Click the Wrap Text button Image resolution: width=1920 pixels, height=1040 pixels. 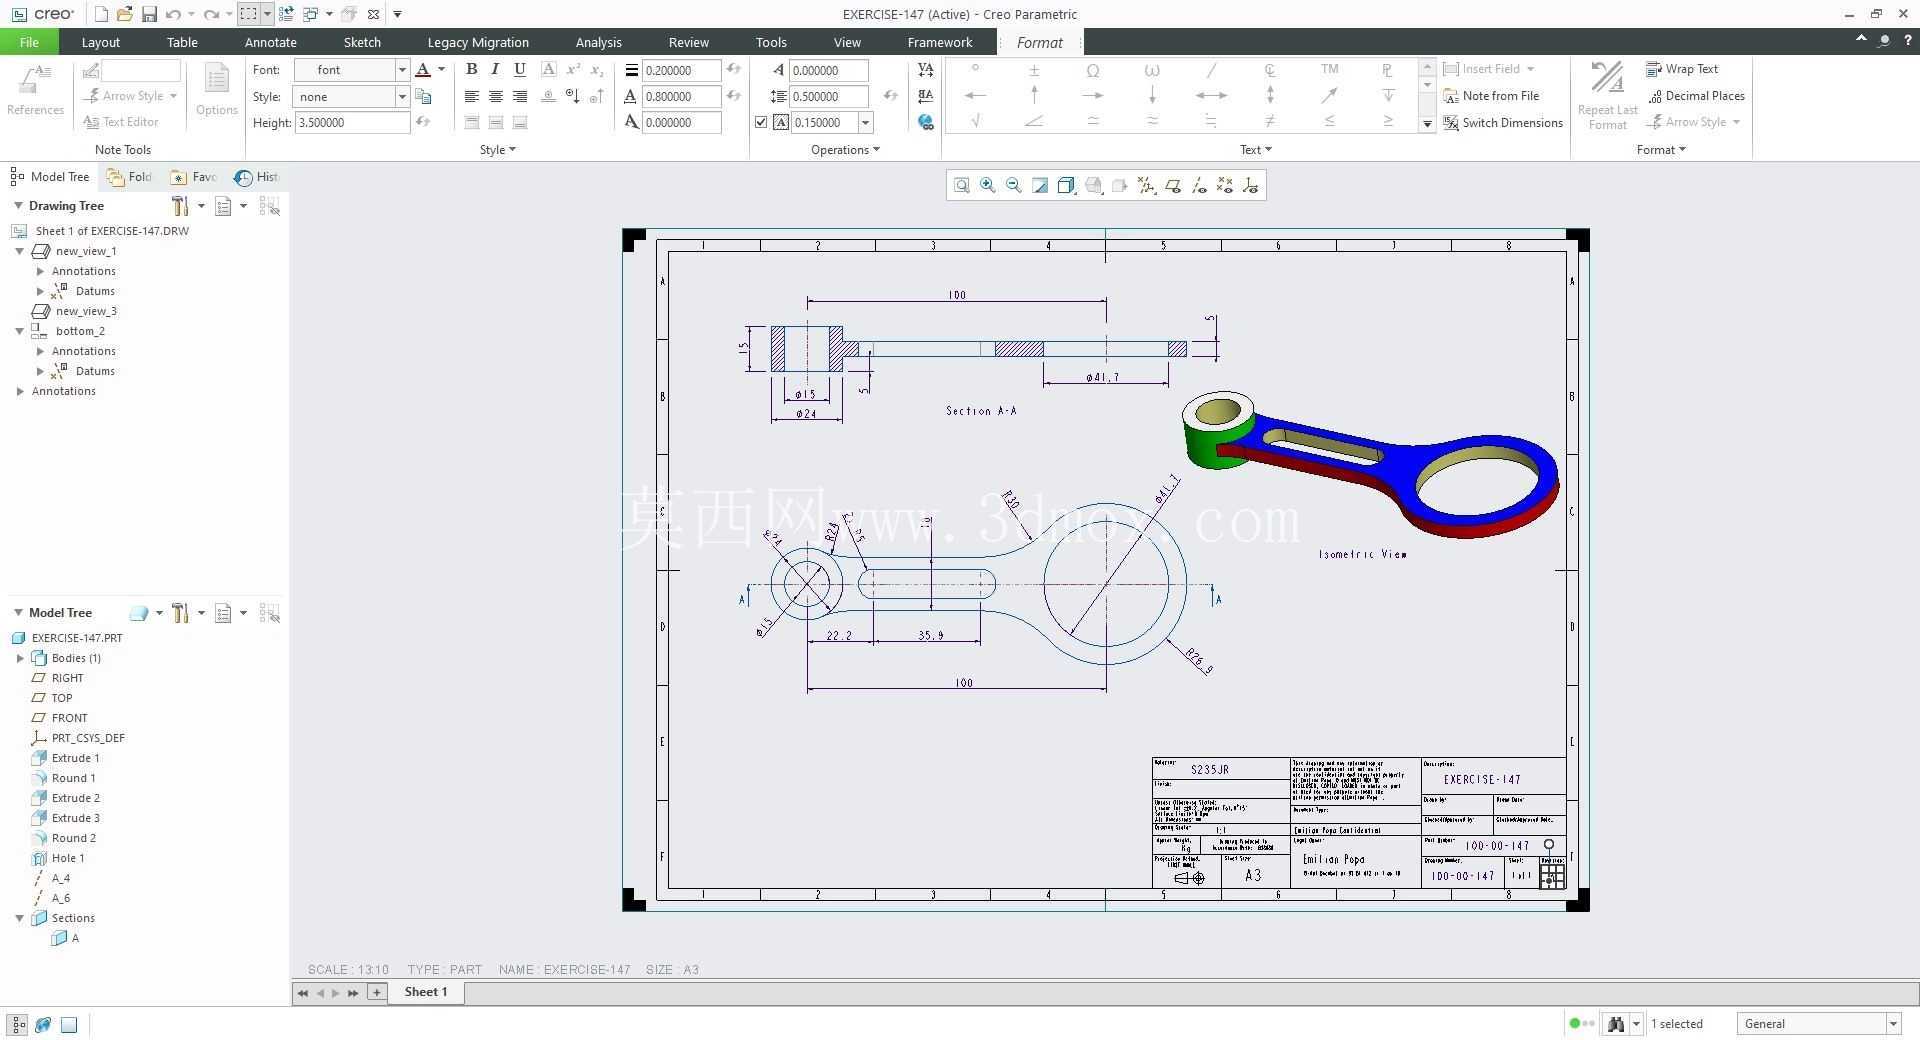pos(1682,69)
